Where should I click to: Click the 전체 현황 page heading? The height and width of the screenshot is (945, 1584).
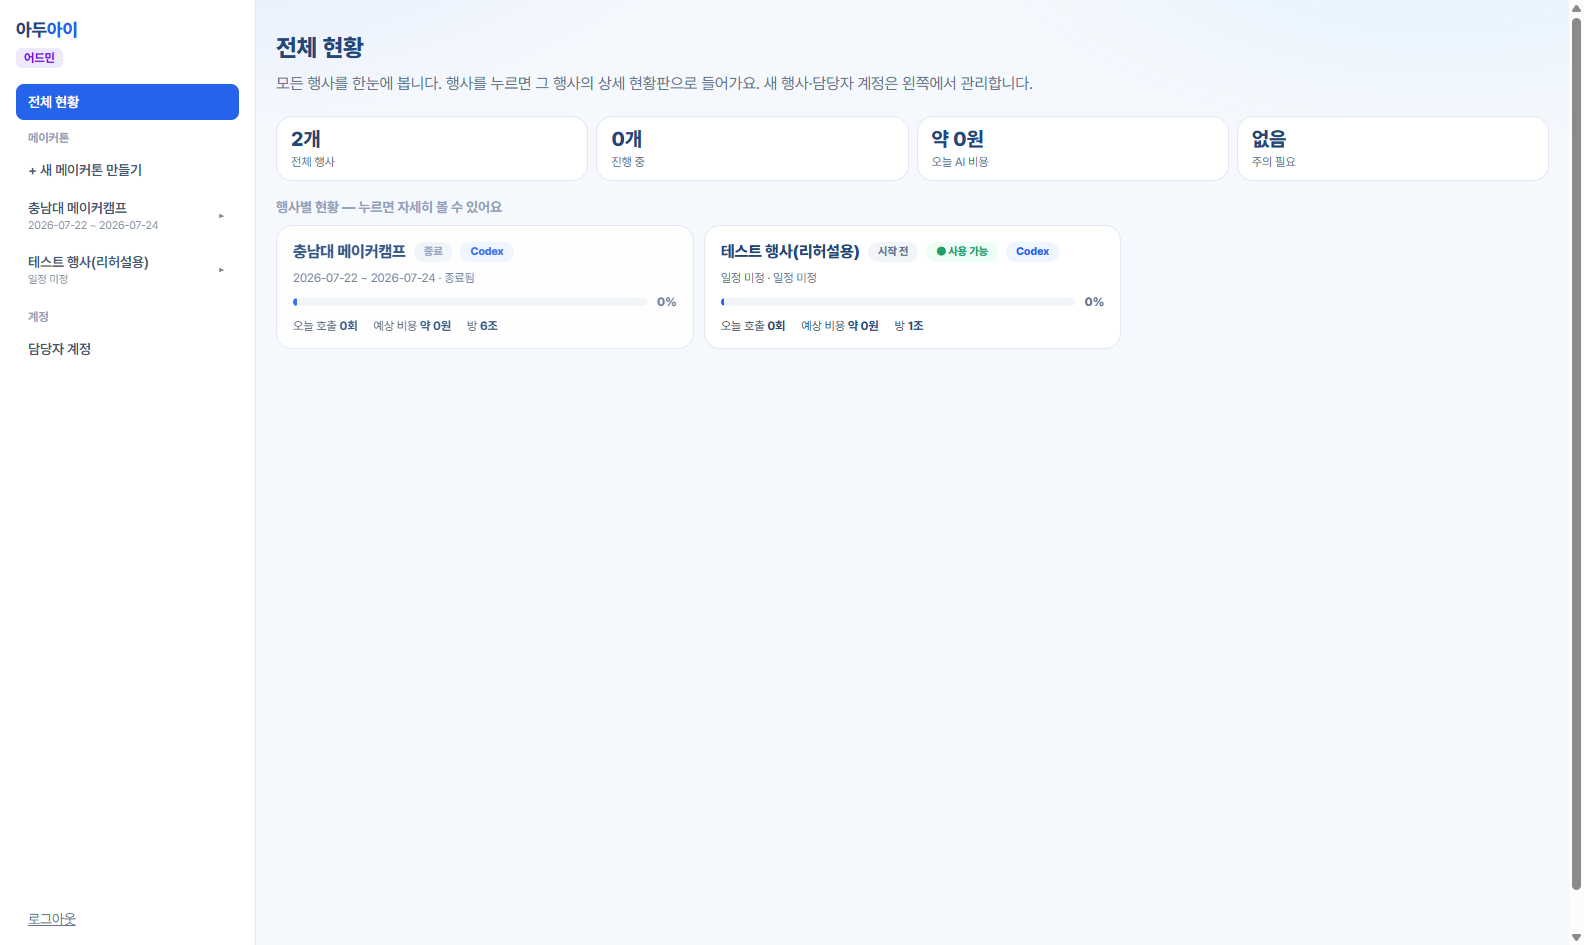[320, 47]
